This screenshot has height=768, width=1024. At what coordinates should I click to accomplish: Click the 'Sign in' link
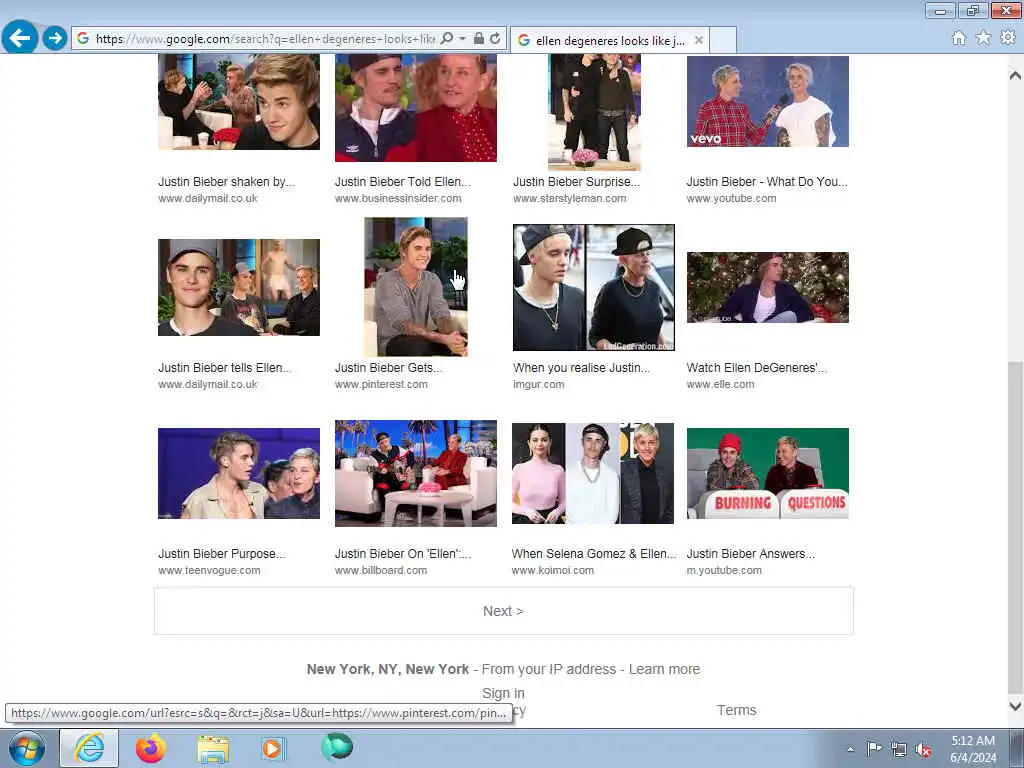[504, 694]
